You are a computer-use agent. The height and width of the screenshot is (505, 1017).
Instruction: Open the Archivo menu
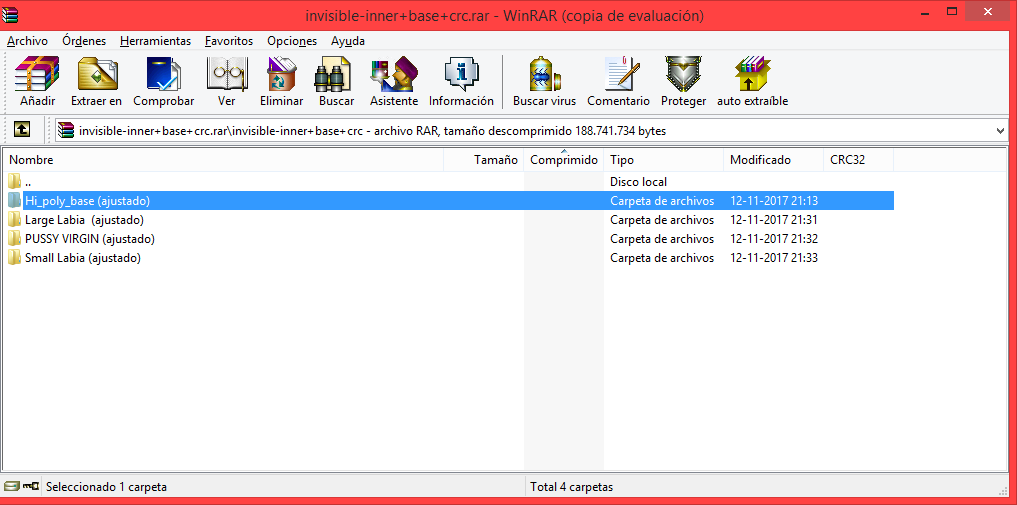pyautogui.click(x=27, y=41)
